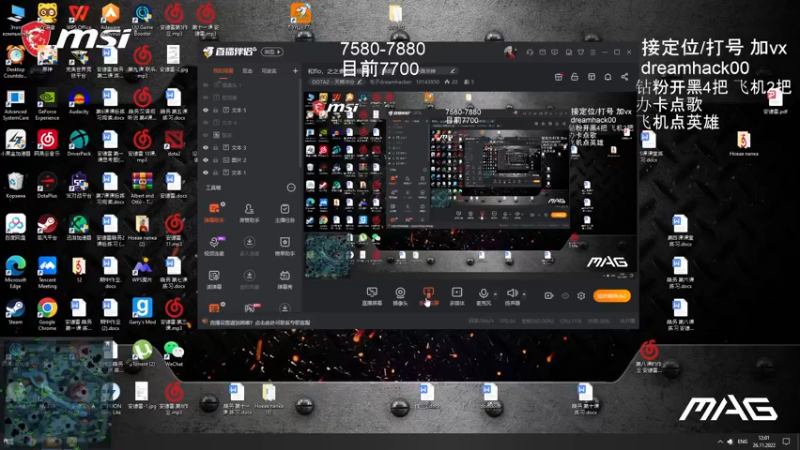Open the mail icon in title bar
This screenshot has width=800, height=450.
point(542,52)
